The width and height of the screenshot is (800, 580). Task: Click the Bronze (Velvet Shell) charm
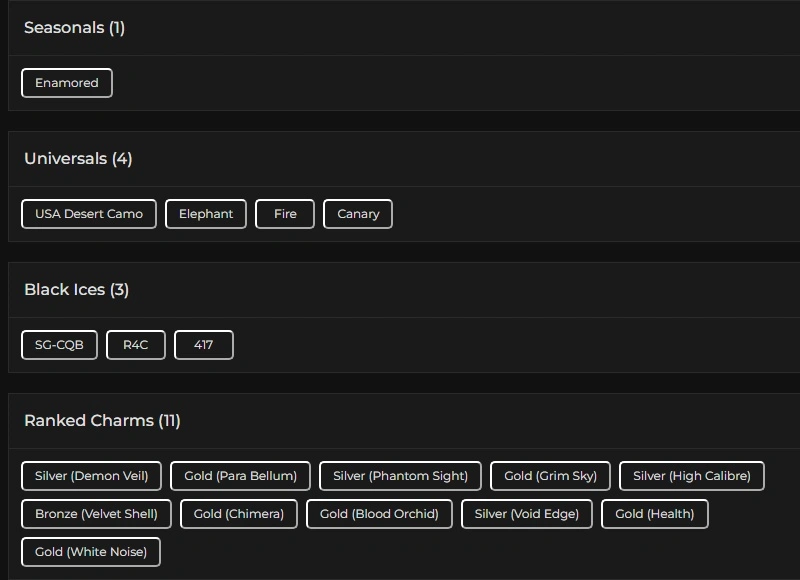[96, 514]
